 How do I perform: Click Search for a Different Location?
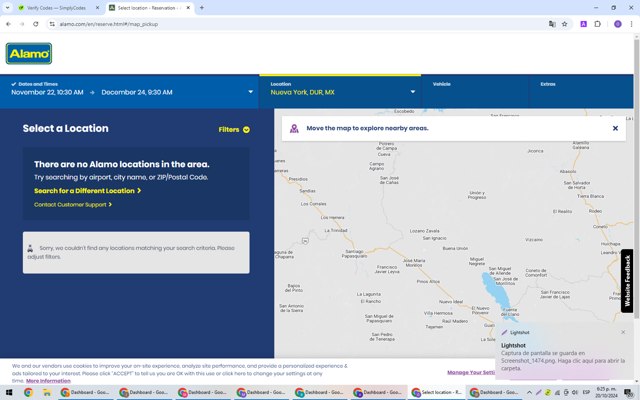tap(87, 191)
